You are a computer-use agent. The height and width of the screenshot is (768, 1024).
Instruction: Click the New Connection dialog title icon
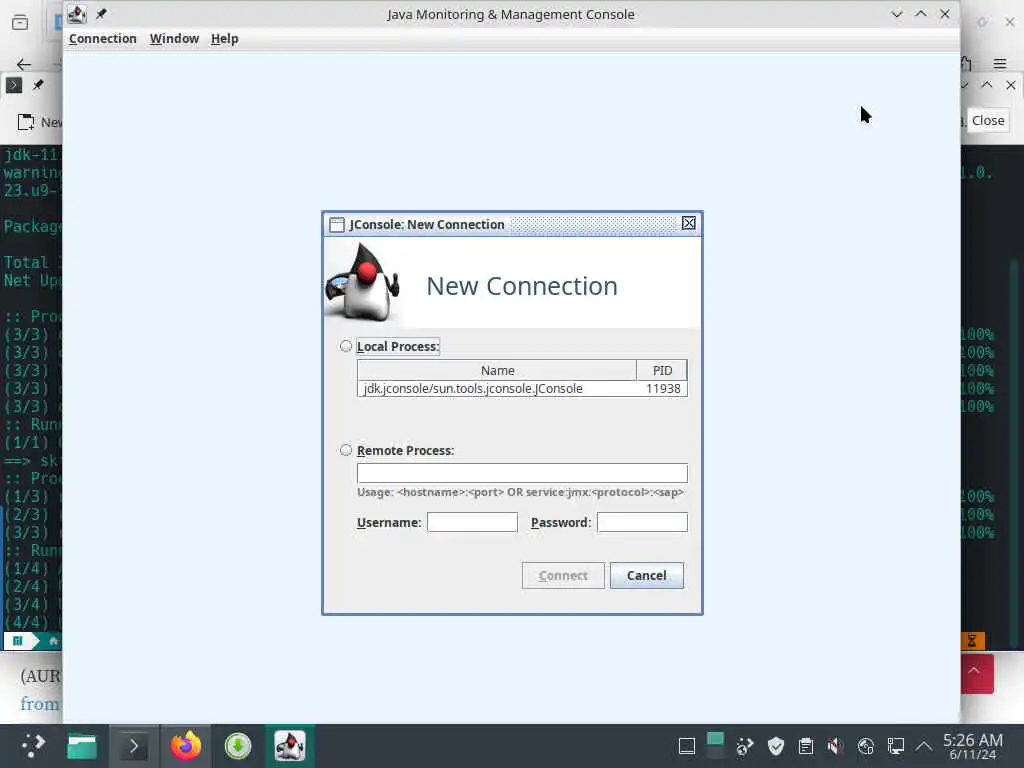337,225
